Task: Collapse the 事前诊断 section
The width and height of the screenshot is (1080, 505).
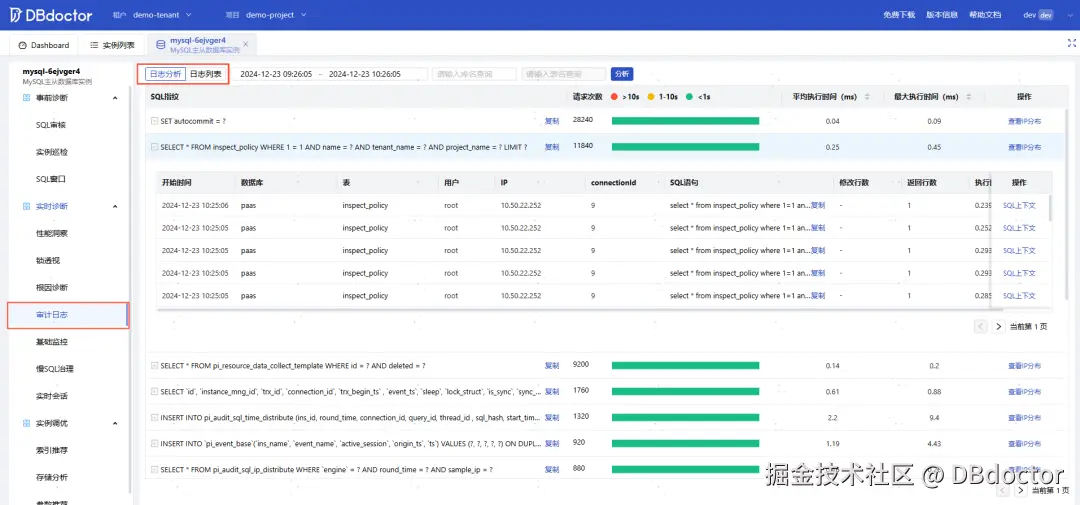Action: click(x=115, y=98)
